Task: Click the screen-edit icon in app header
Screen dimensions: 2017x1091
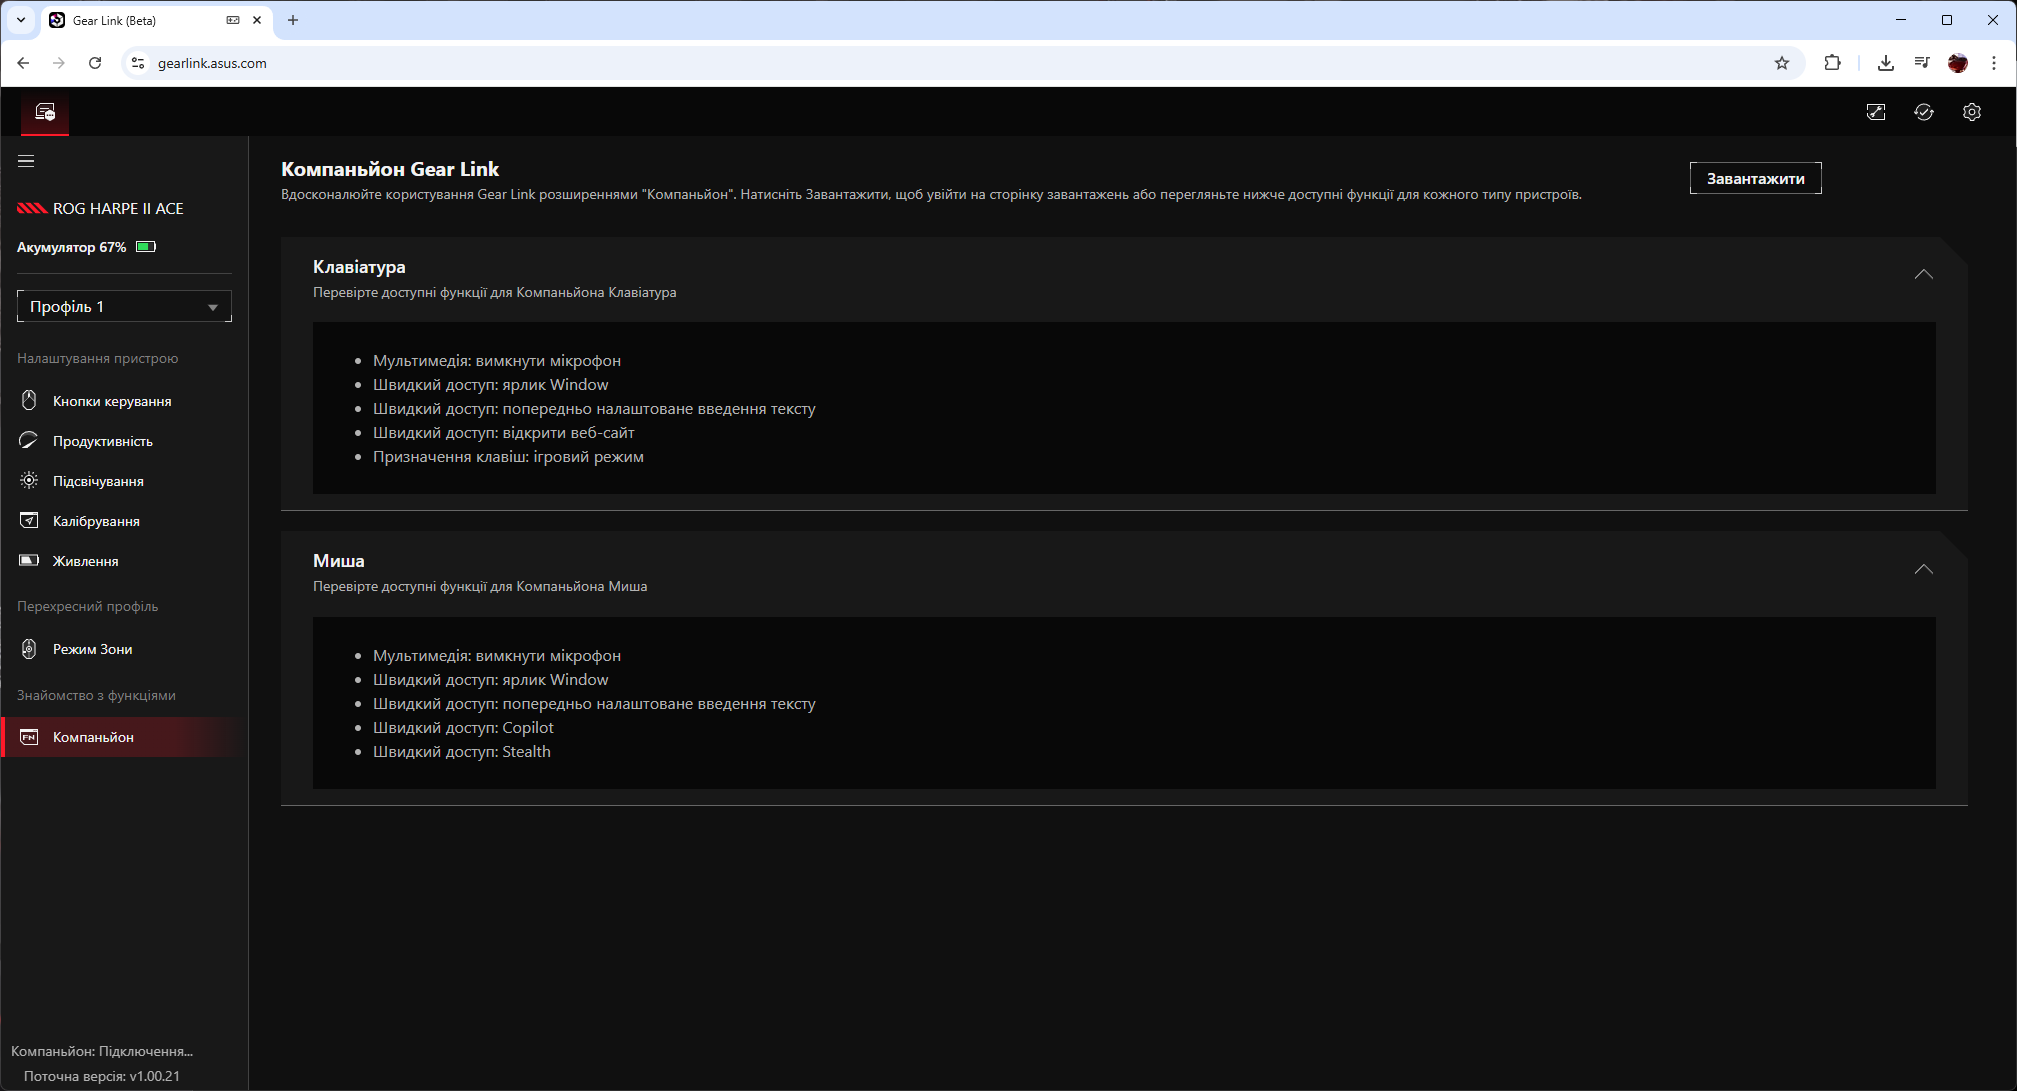Action: pos(1875,112)
